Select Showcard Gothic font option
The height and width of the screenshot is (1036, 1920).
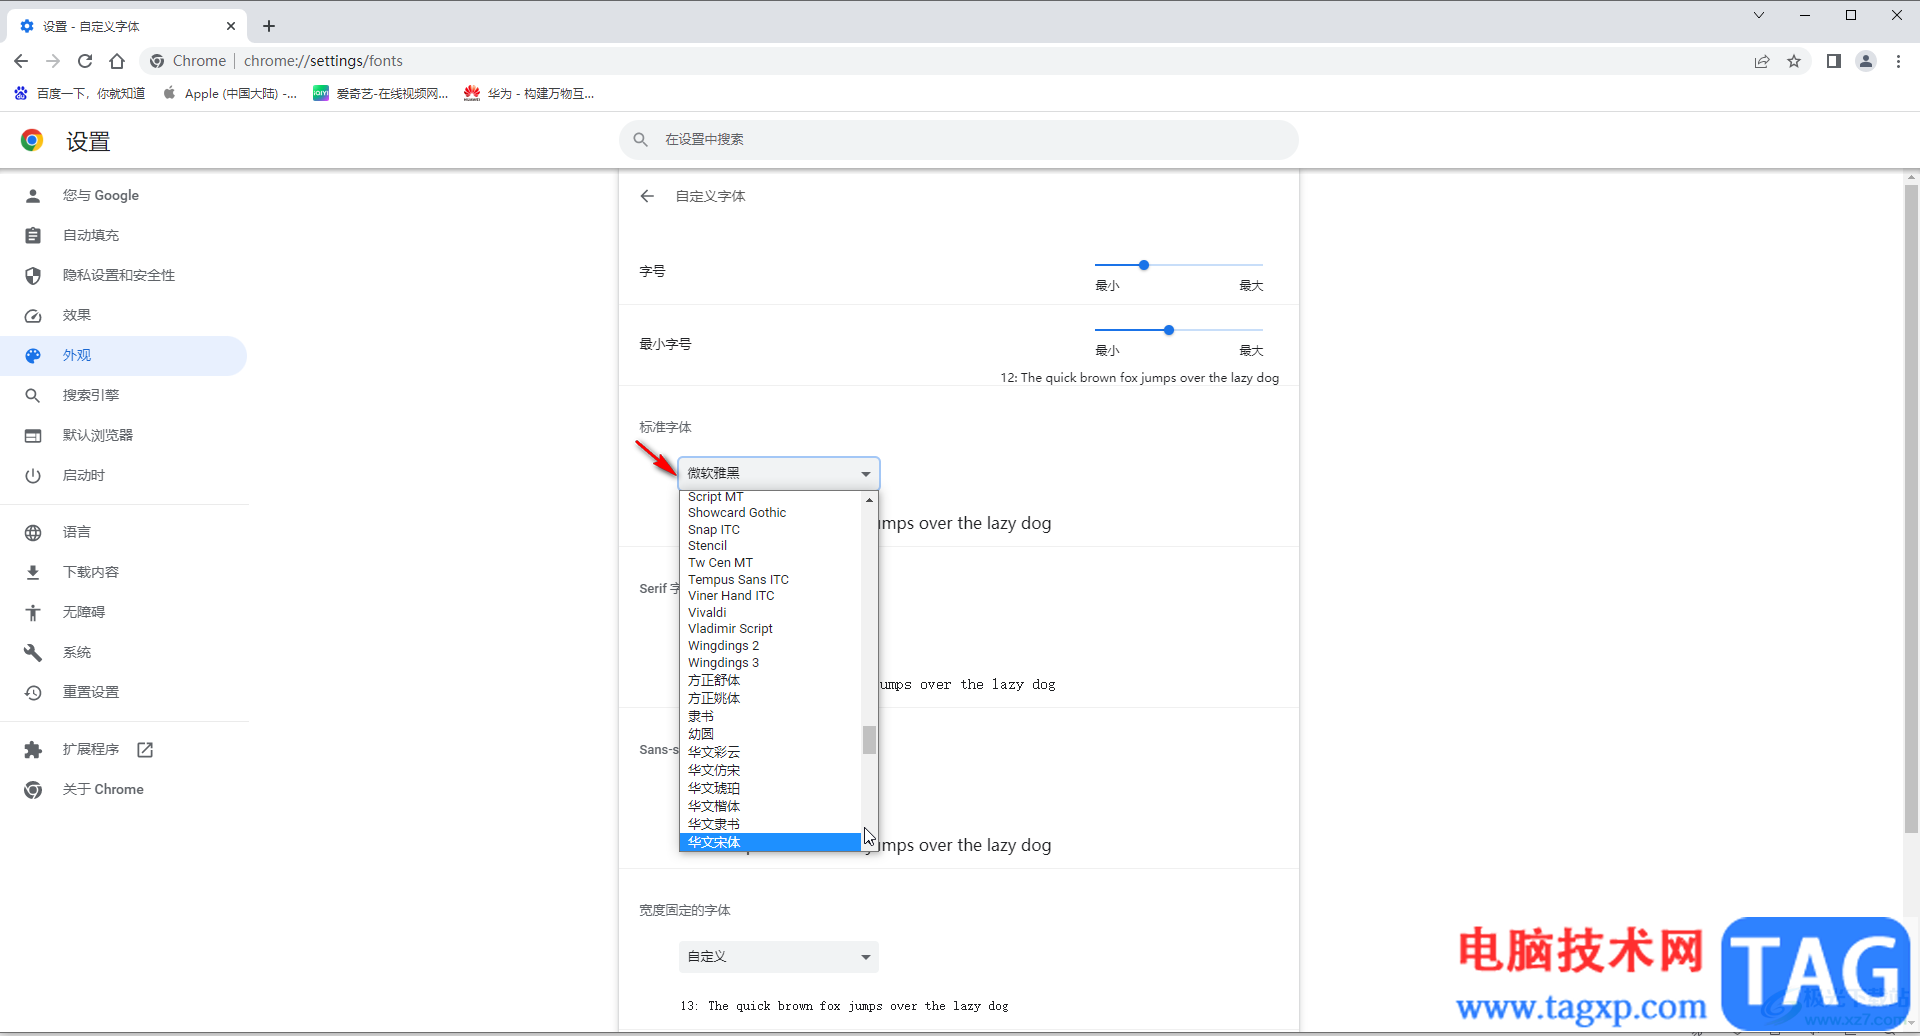[x=770, y=513]
